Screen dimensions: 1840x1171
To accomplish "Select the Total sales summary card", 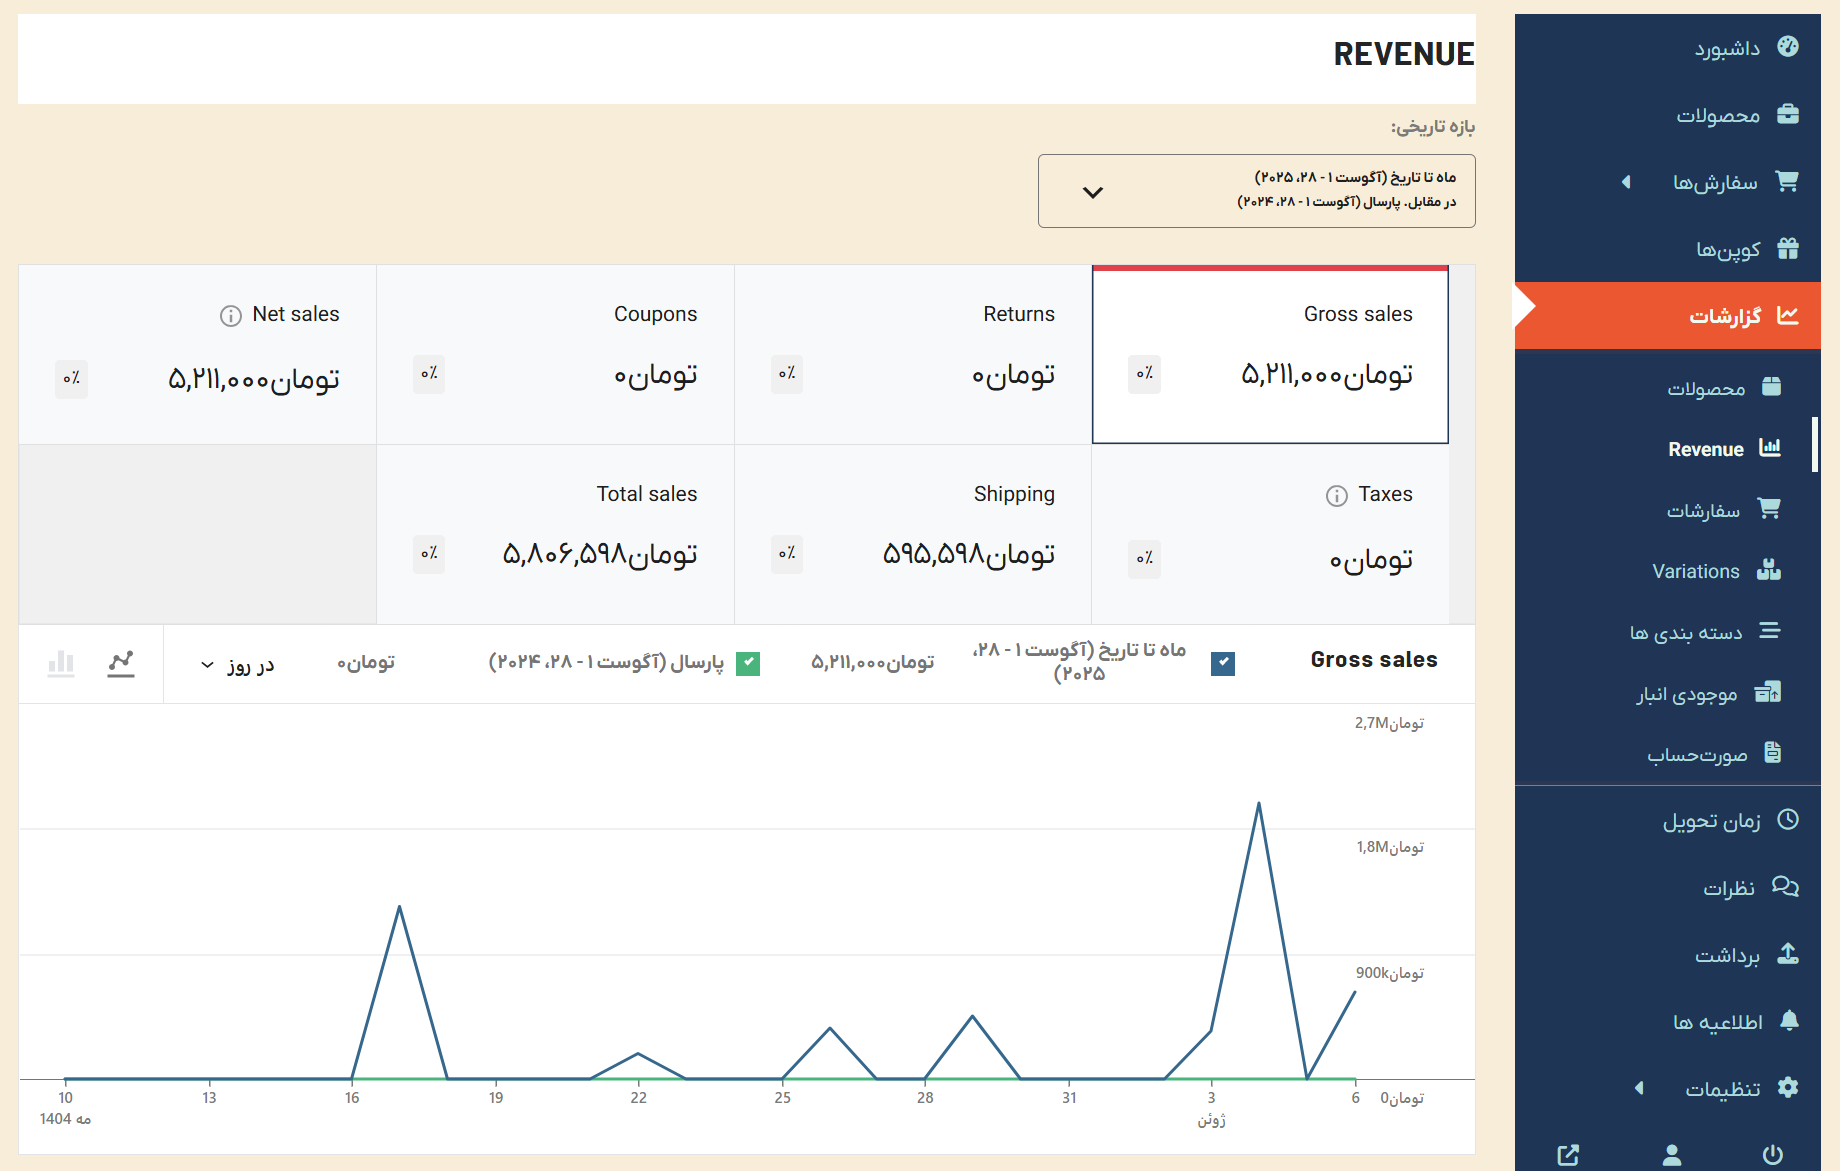I will pyautogui.click(x=555, y=534).
